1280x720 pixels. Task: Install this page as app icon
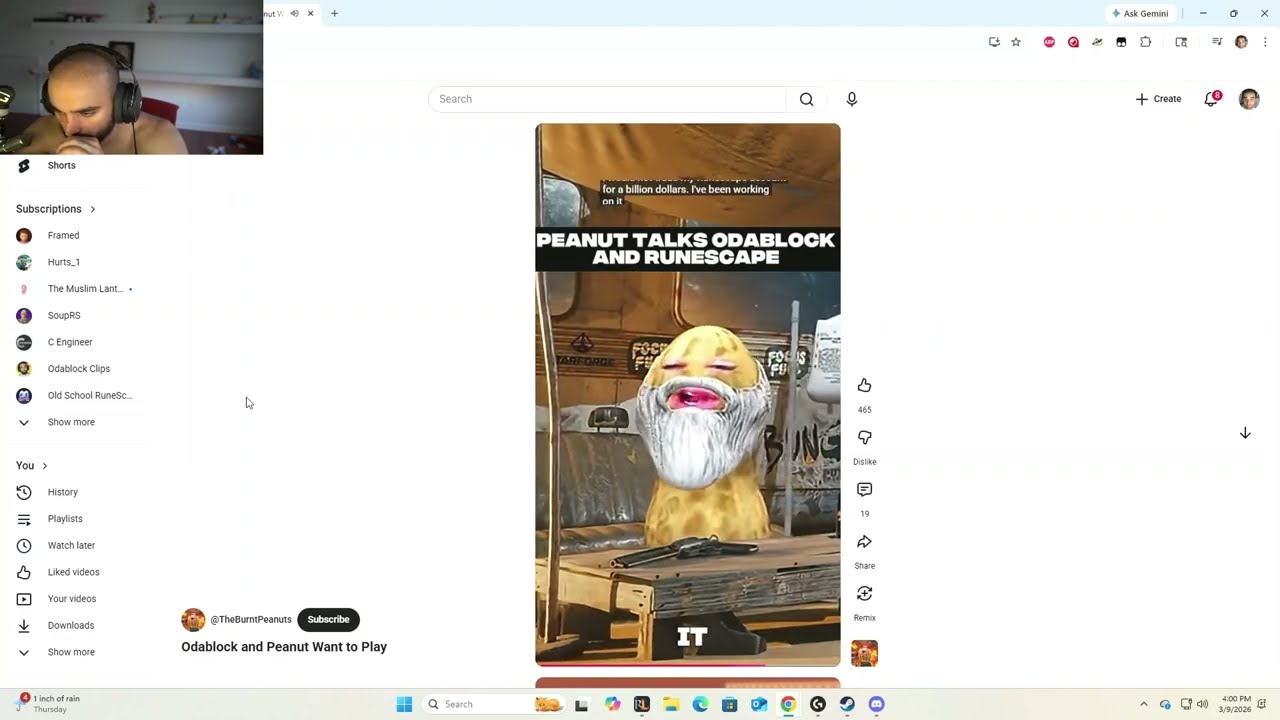click(x=994, y=42)
